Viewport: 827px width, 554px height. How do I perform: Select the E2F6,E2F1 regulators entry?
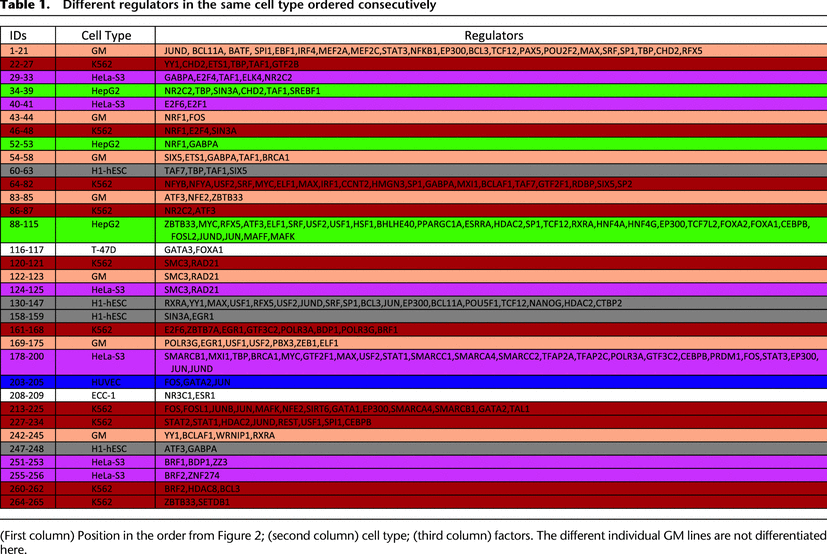(x=184, y=102)
